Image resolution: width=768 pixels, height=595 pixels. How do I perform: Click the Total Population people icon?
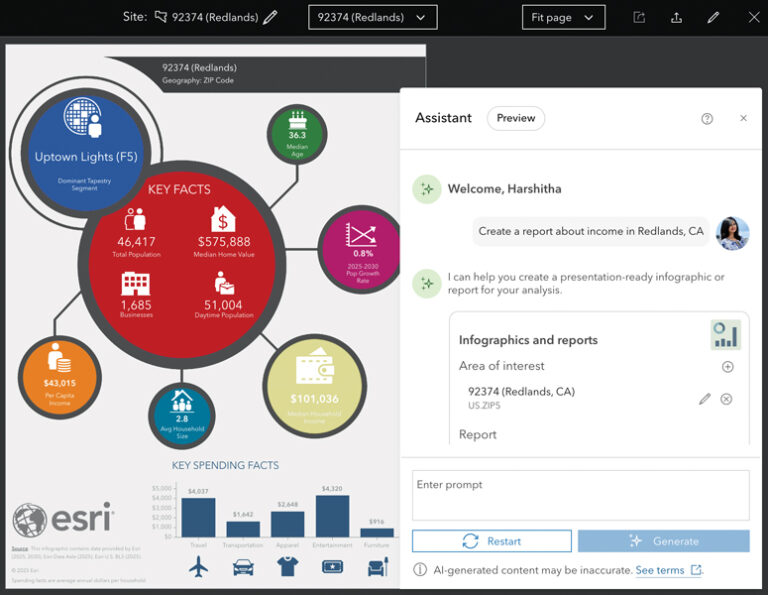pos(135,219)
